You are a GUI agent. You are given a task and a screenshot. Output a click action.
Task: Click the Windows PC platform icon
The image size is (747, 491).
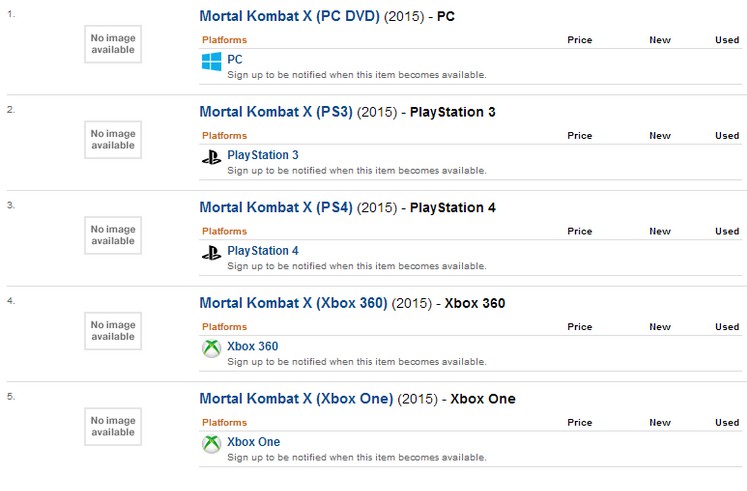coord(212,61)
